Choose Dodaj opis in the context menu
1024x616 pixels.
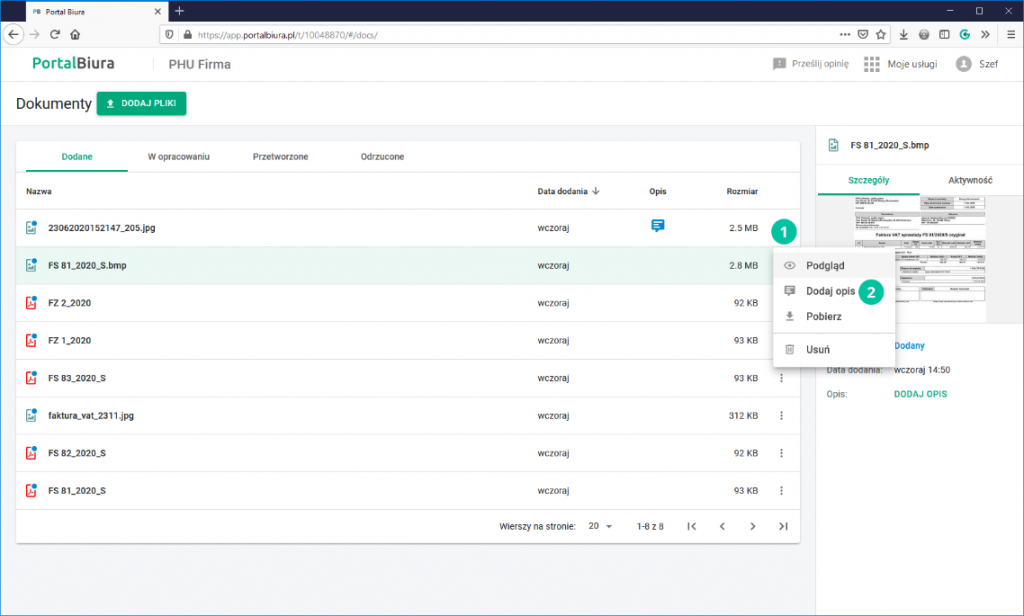pyautogui.click(x=834, y=291)
